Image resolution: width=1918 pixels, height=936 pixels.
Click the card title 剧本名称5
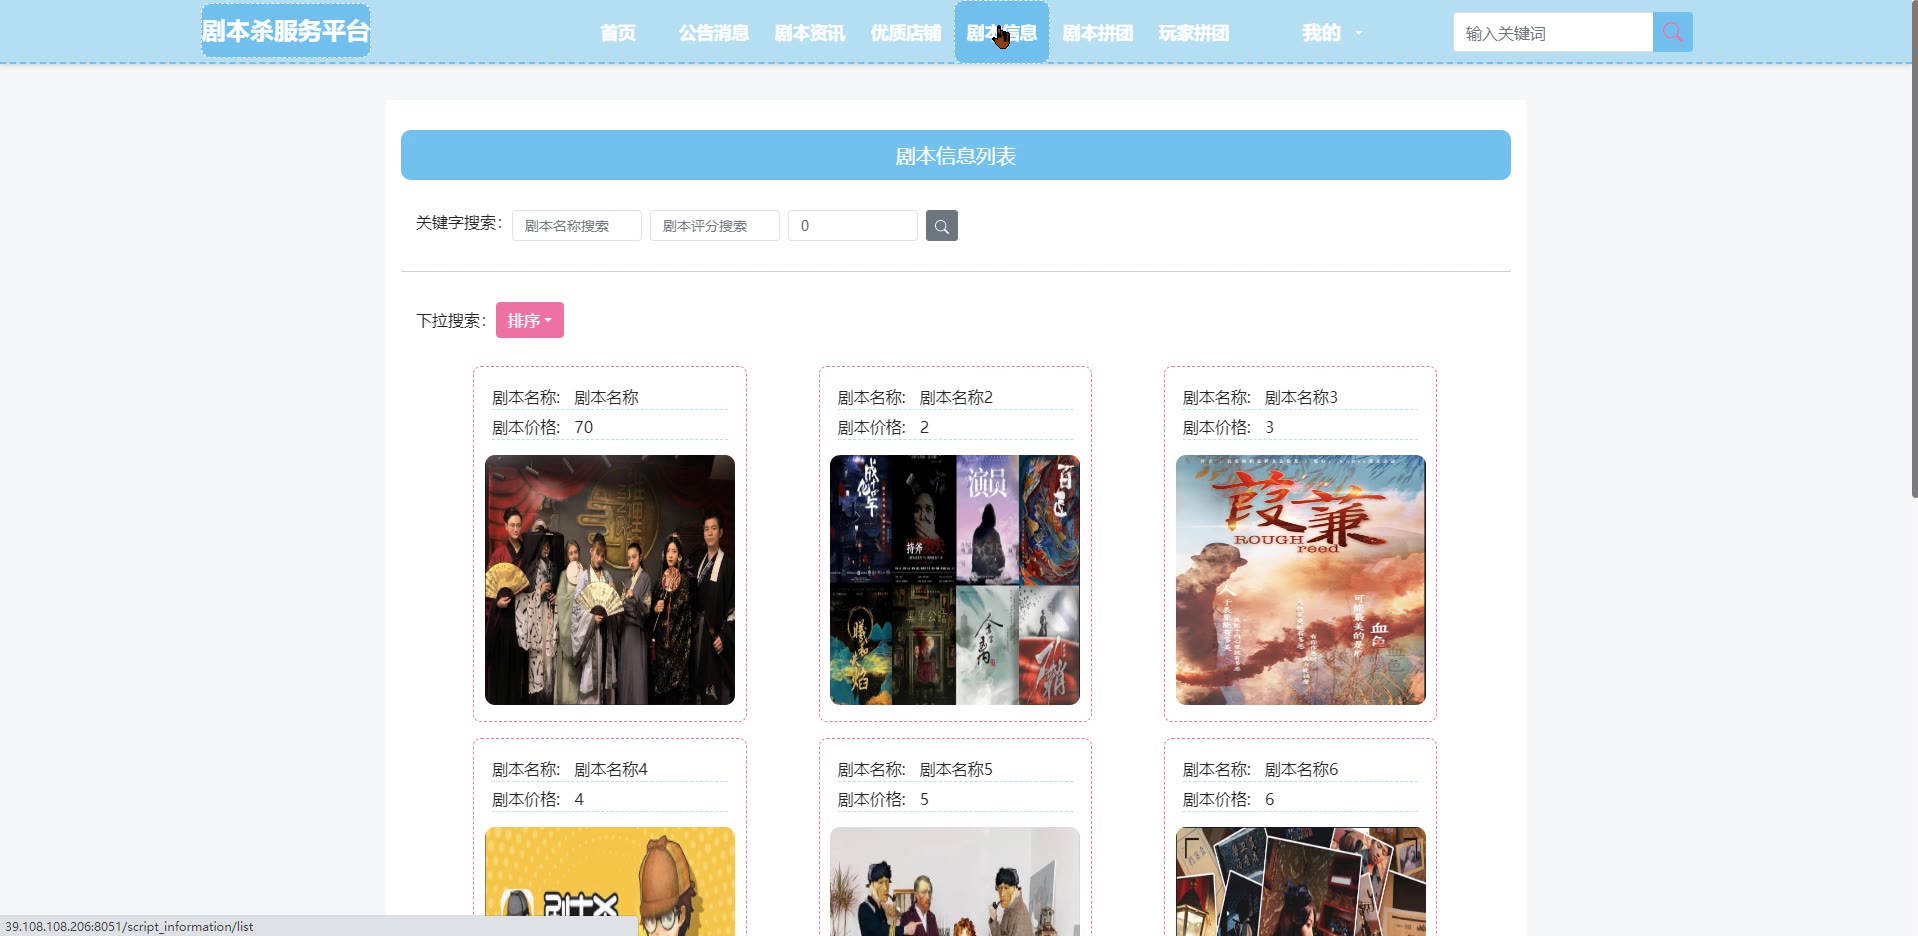pyautogui.click(x=956, y=769)
